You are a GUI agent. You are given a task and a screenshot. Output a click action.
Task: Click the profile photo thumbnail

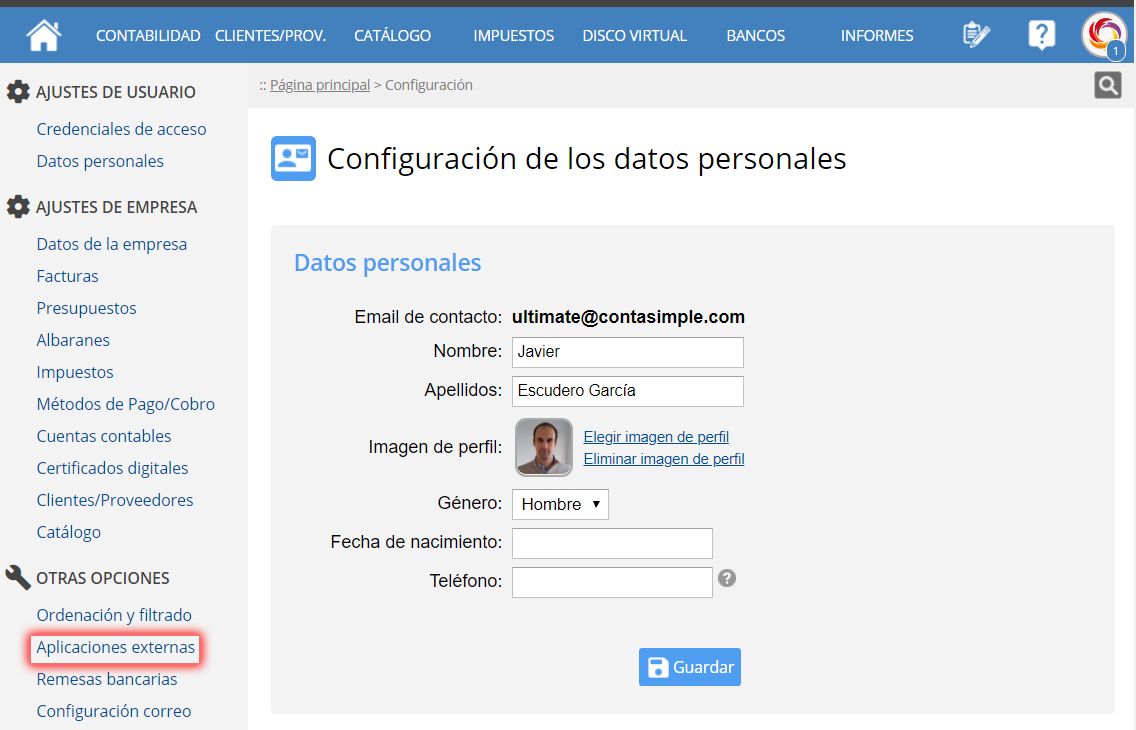[x=544, y=447]
